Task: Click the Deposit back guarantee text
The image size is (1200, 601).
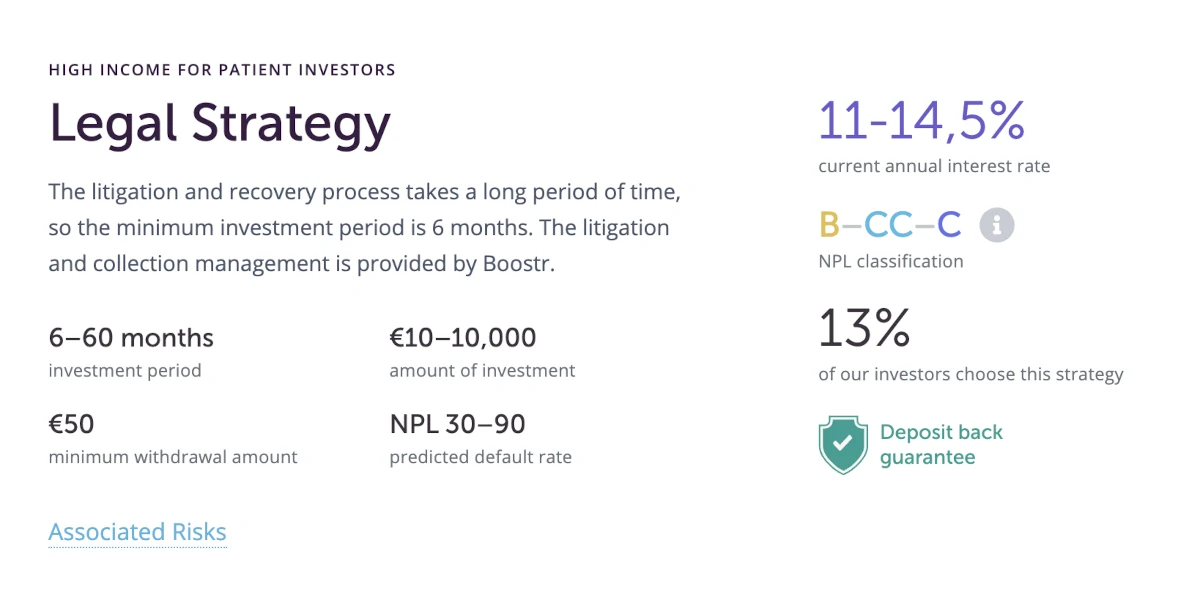Action: pos(941,445)
